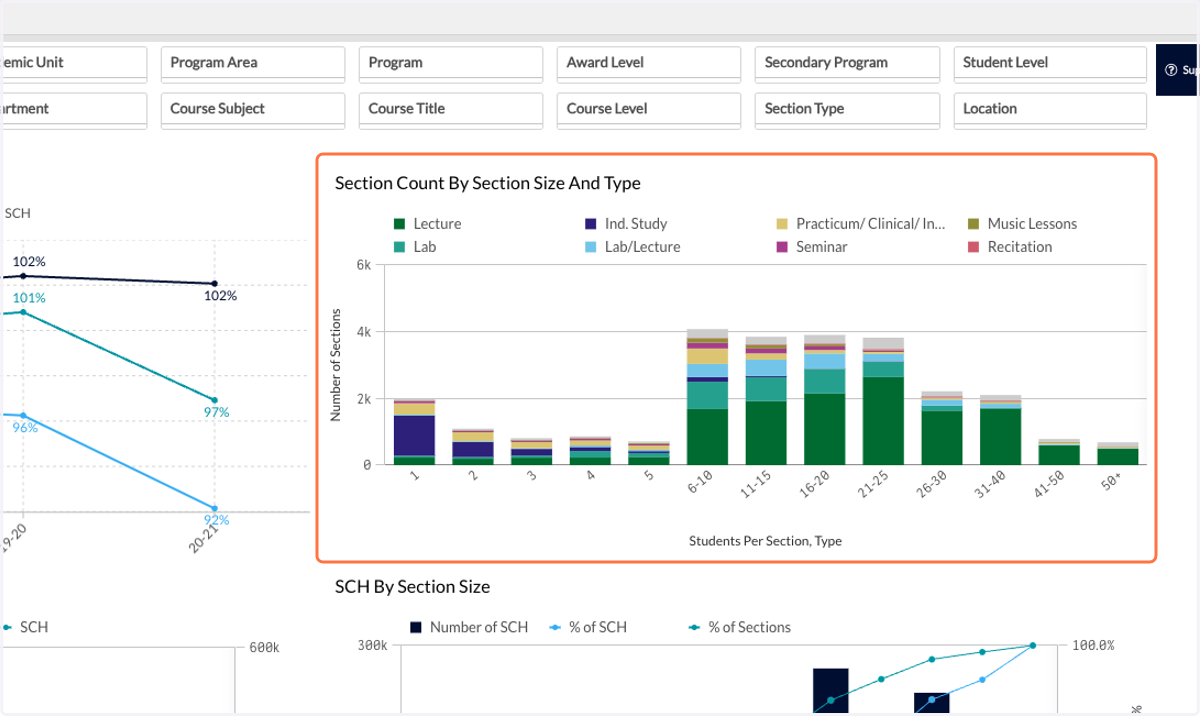Click the 11-15 students stacked bar
This screenshot has width=1200, height=716.
pyautogui.click(x=766, y=401)
